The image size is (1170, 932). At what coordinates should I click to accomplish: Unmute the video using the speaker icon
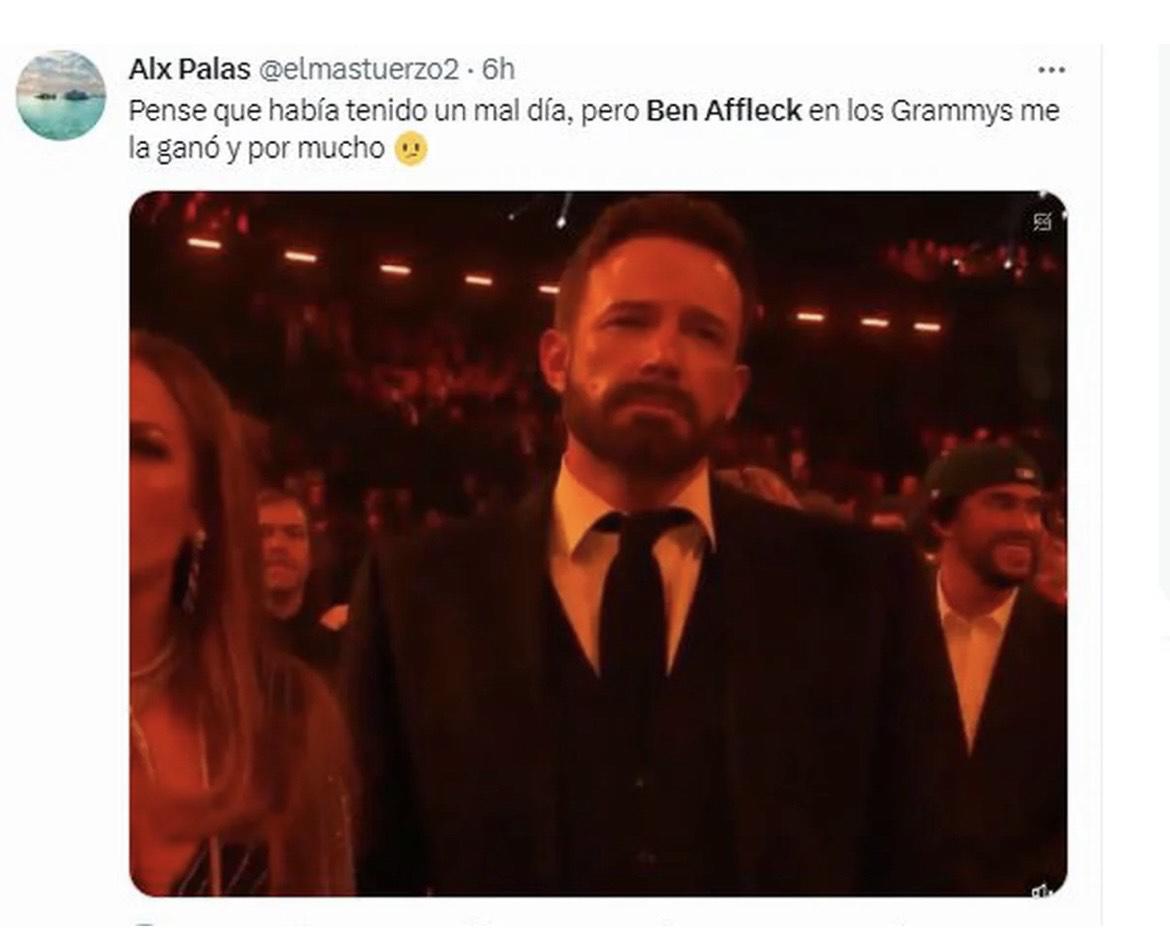click(x=1041, y=890)
